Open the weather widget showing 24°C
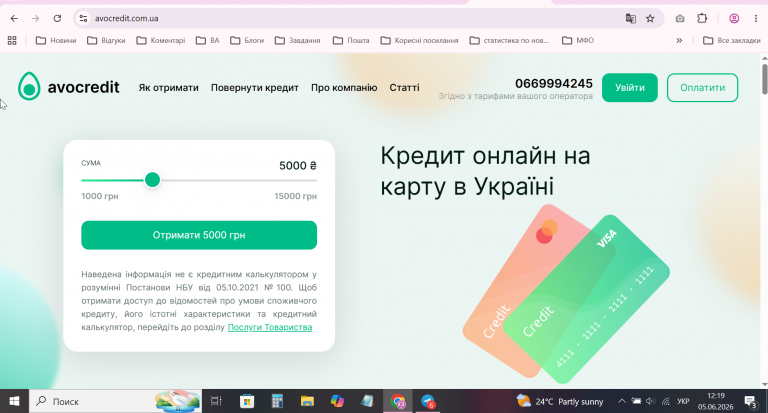The height and width of the screenshot is (413, 768). point(560,401)
